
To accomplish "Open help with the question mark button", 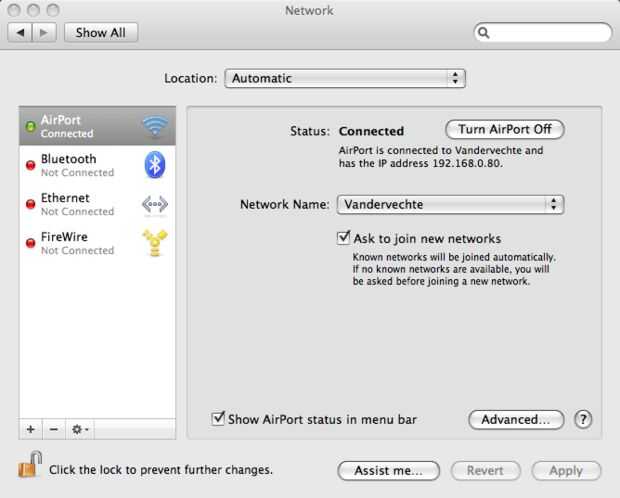I will 583,419.
